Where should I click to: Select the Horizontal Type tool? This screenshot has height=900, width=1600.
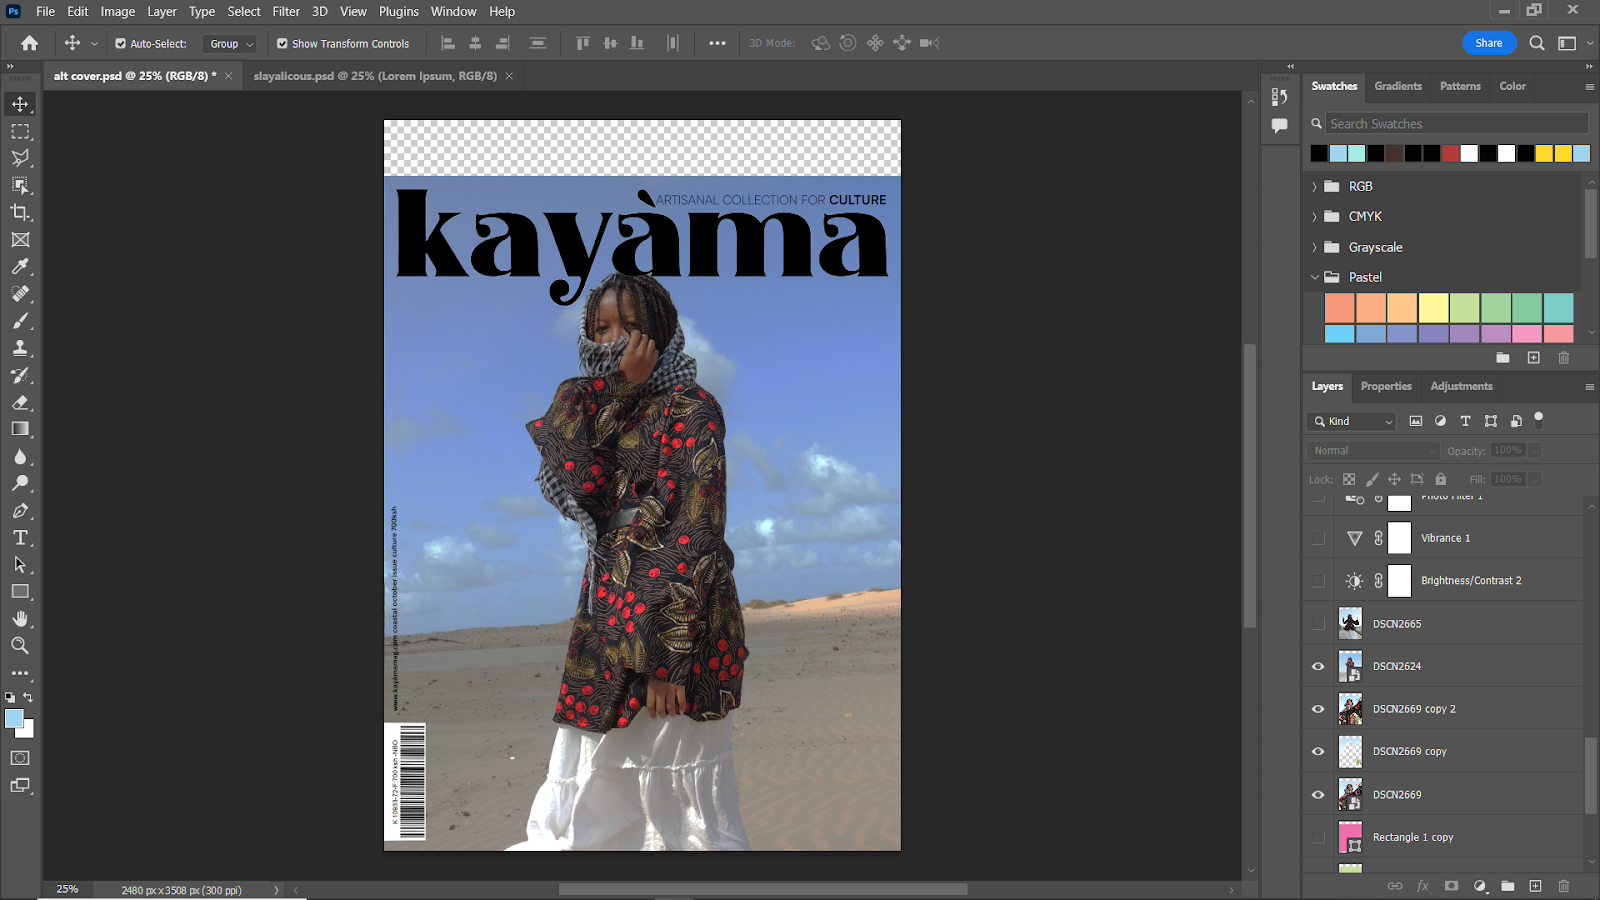[x=20, y=537]
